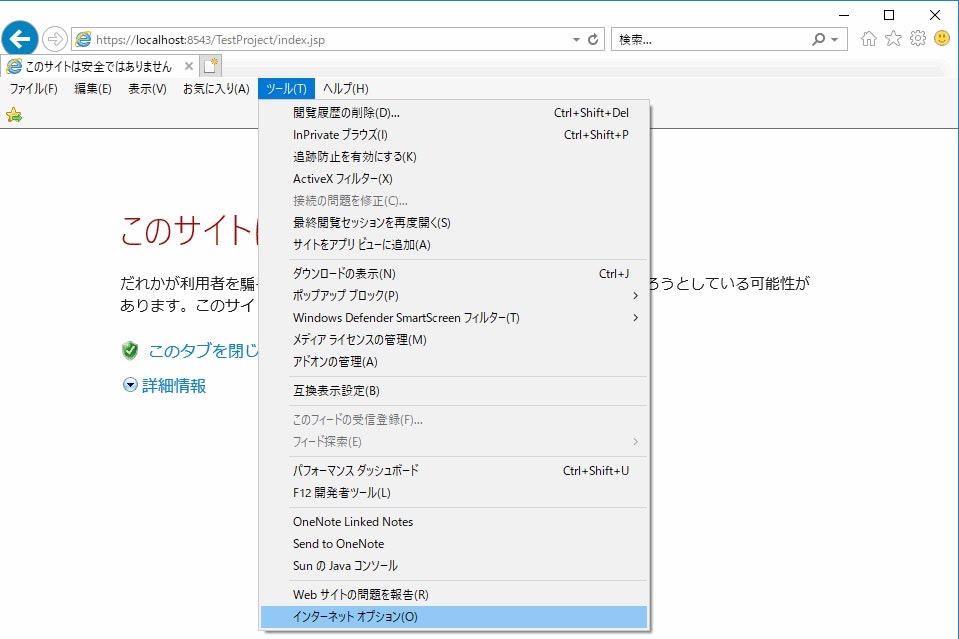Select 追跡防止を有効にする(K)
Screen dimensions: 959x639
click(x=454, y=157)
